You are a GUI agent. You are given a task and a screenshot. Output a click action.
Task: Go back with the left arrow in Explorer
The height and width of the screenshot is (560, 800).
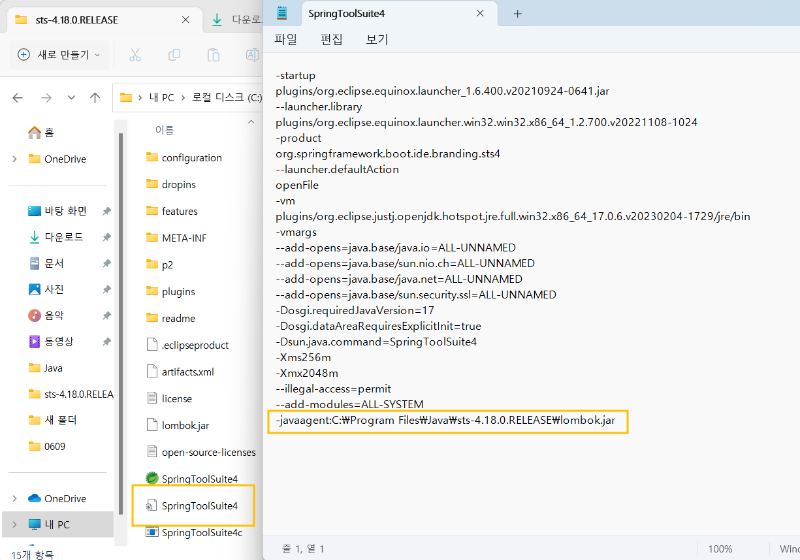coord(18,97)
